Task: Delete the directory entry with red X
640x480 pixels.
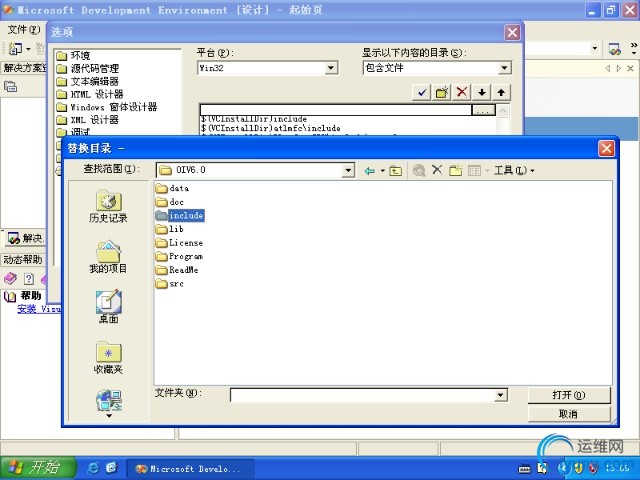Action: 462,93
